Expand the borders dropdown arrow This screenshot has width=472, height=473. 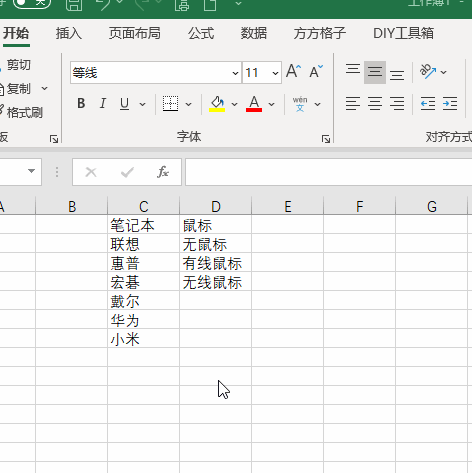(x=188, y=104)
